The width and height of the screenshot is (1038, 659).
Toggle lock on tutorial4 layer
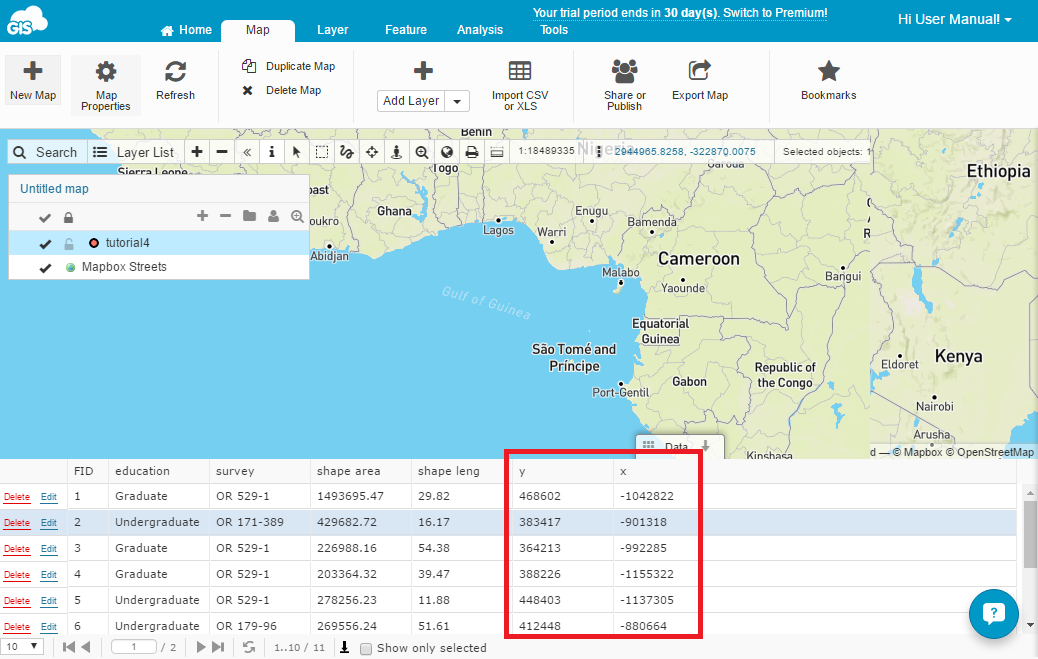pos(68,244)
